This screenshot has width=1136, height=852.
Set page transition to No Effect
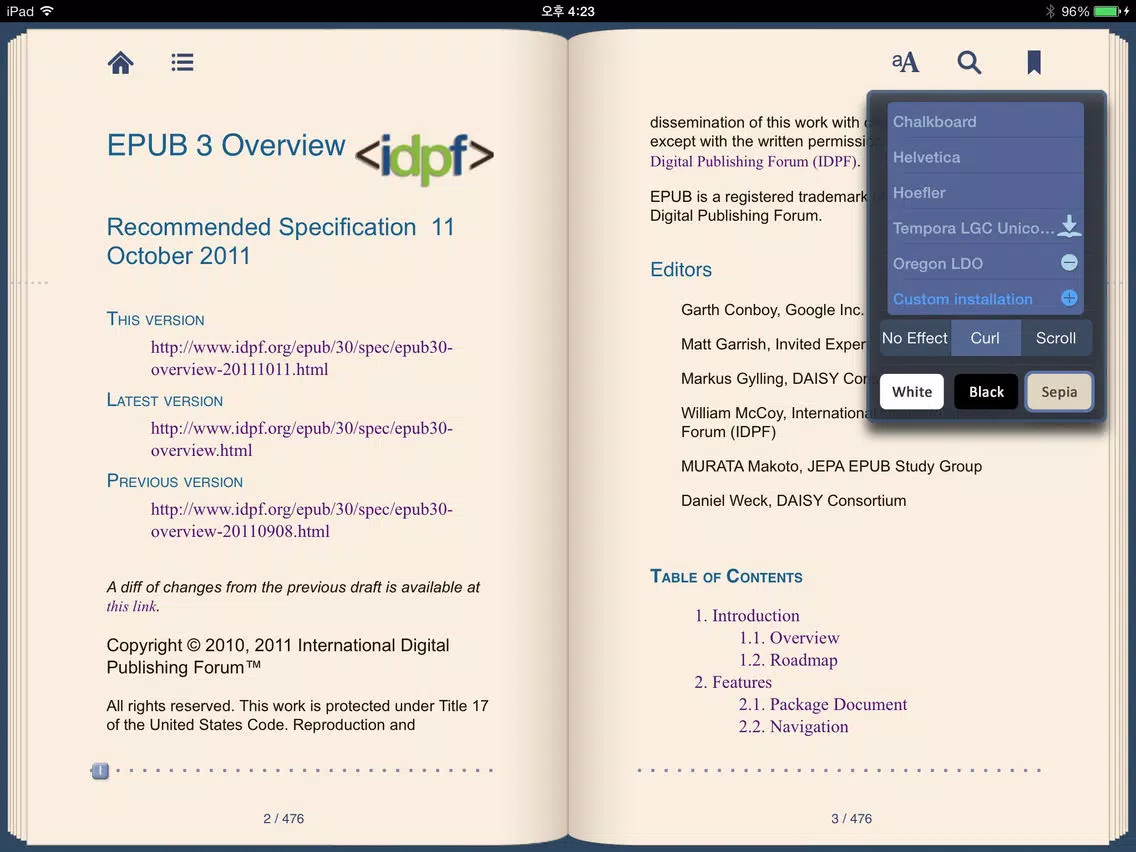[914, 338]
